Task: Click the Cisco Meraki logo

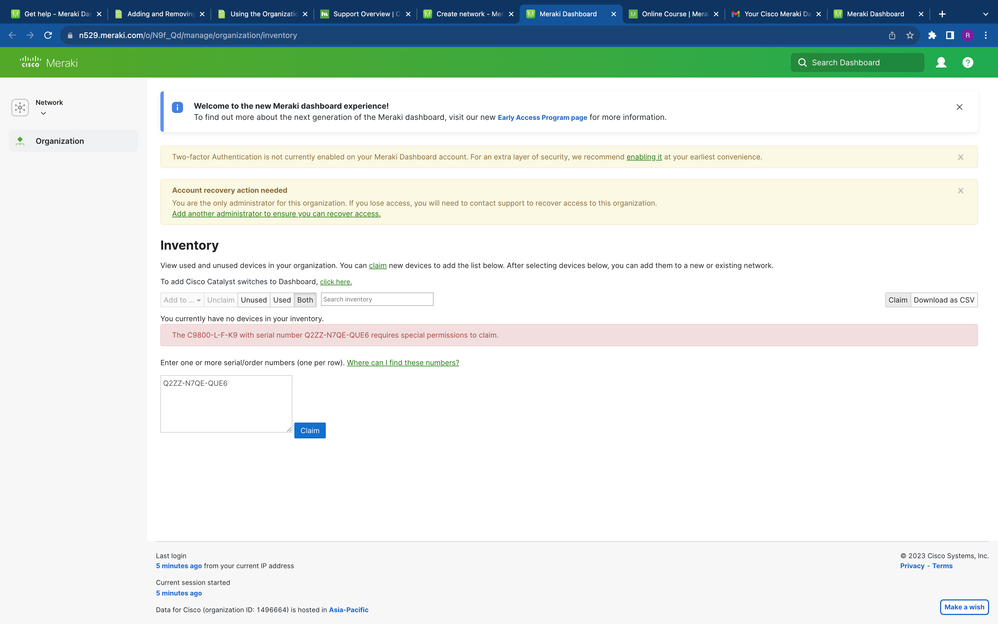Action: [48, 62]
